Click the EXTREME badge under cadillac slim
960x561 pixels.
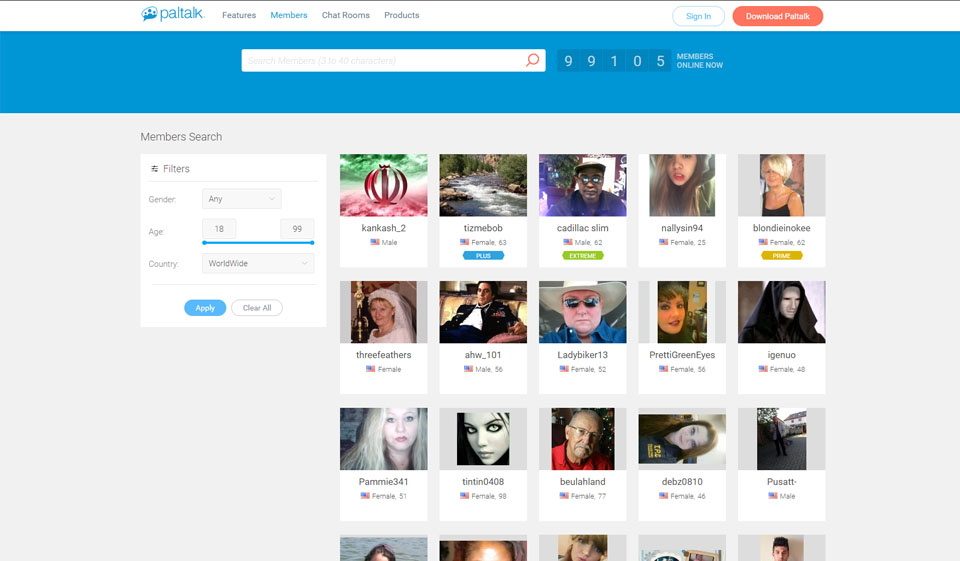pyautogui.click(x=582, y=255)
